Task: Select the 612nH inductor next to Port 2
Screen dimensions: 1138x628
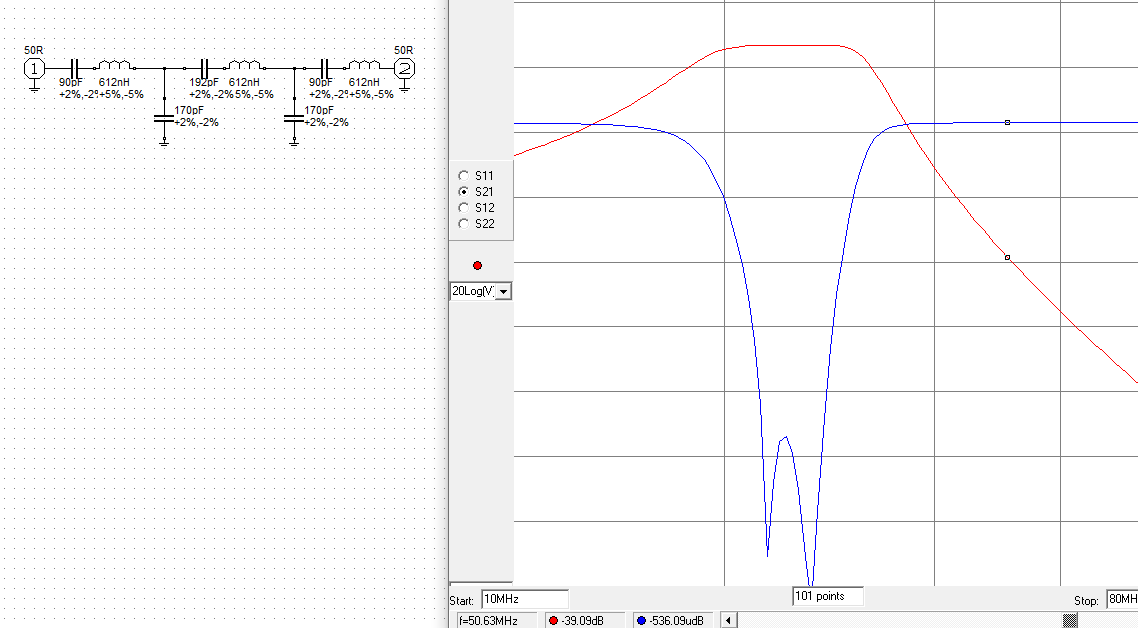Action: tap(363, 67)
